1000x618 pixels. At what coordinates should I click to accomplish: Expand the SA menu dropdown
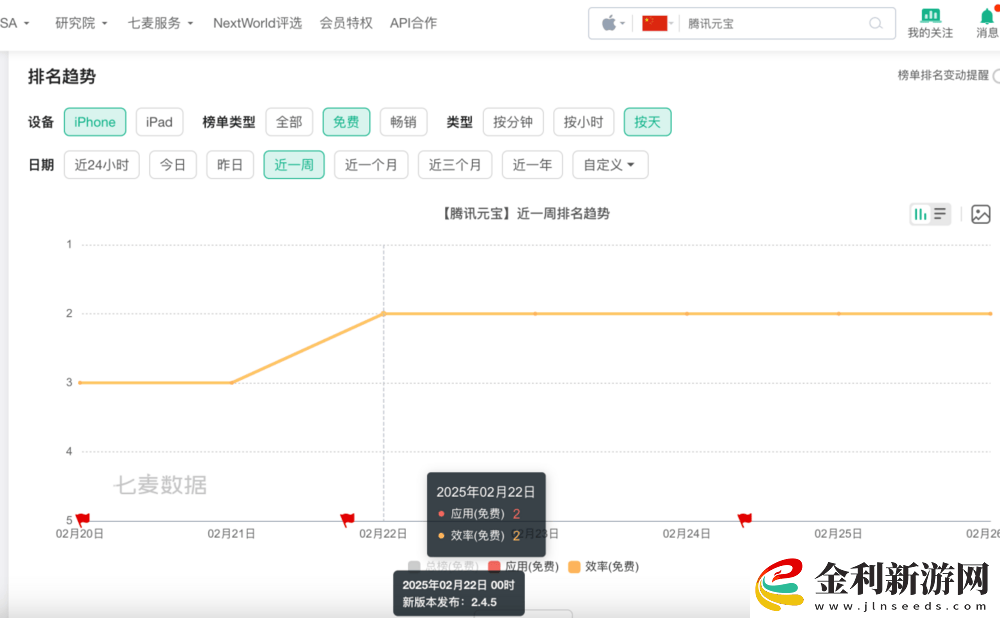pyautogui.click(x=15, y=23)
